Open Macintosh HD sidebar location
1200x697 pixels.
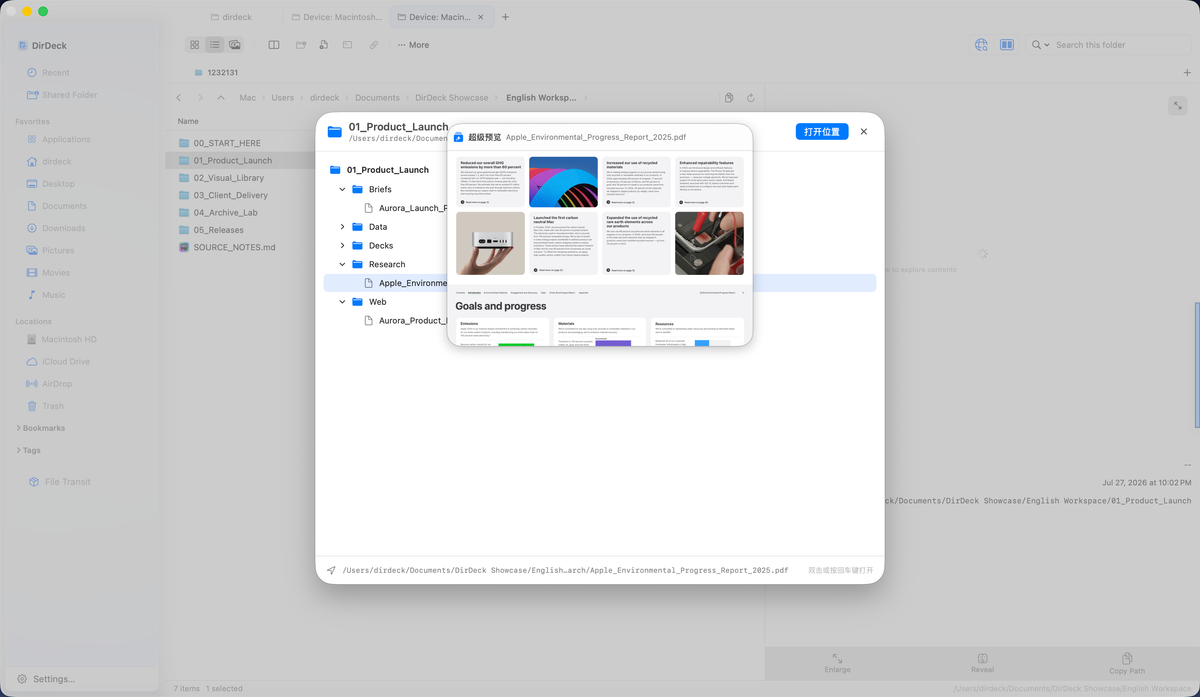[x=69, y=339]
